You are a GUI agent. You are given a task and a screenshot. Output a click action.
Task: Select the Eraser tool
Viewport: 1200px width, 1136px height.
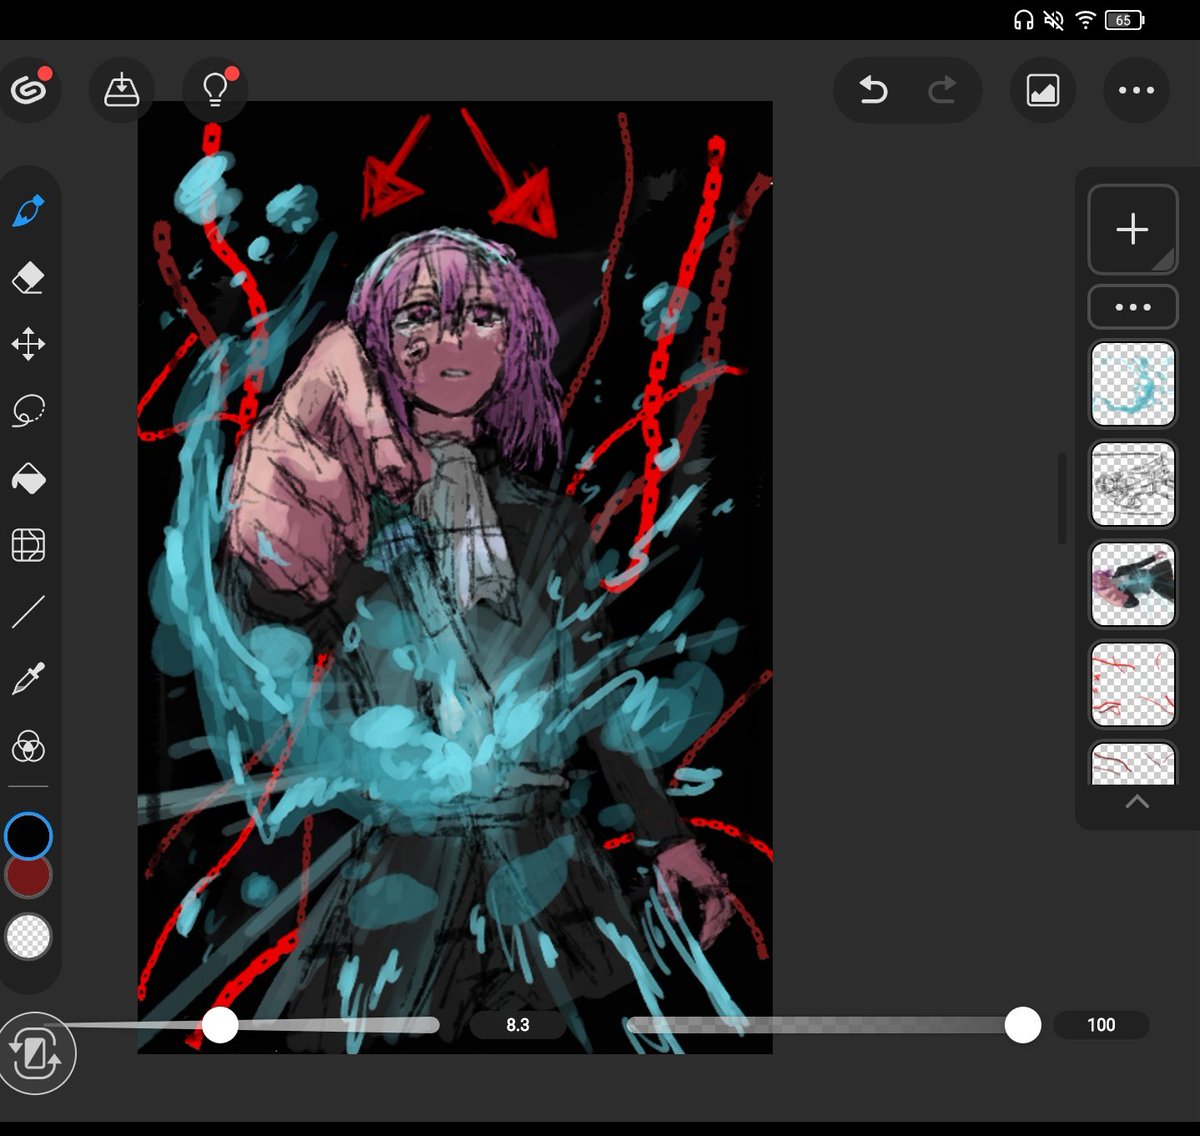pos(29,277)
